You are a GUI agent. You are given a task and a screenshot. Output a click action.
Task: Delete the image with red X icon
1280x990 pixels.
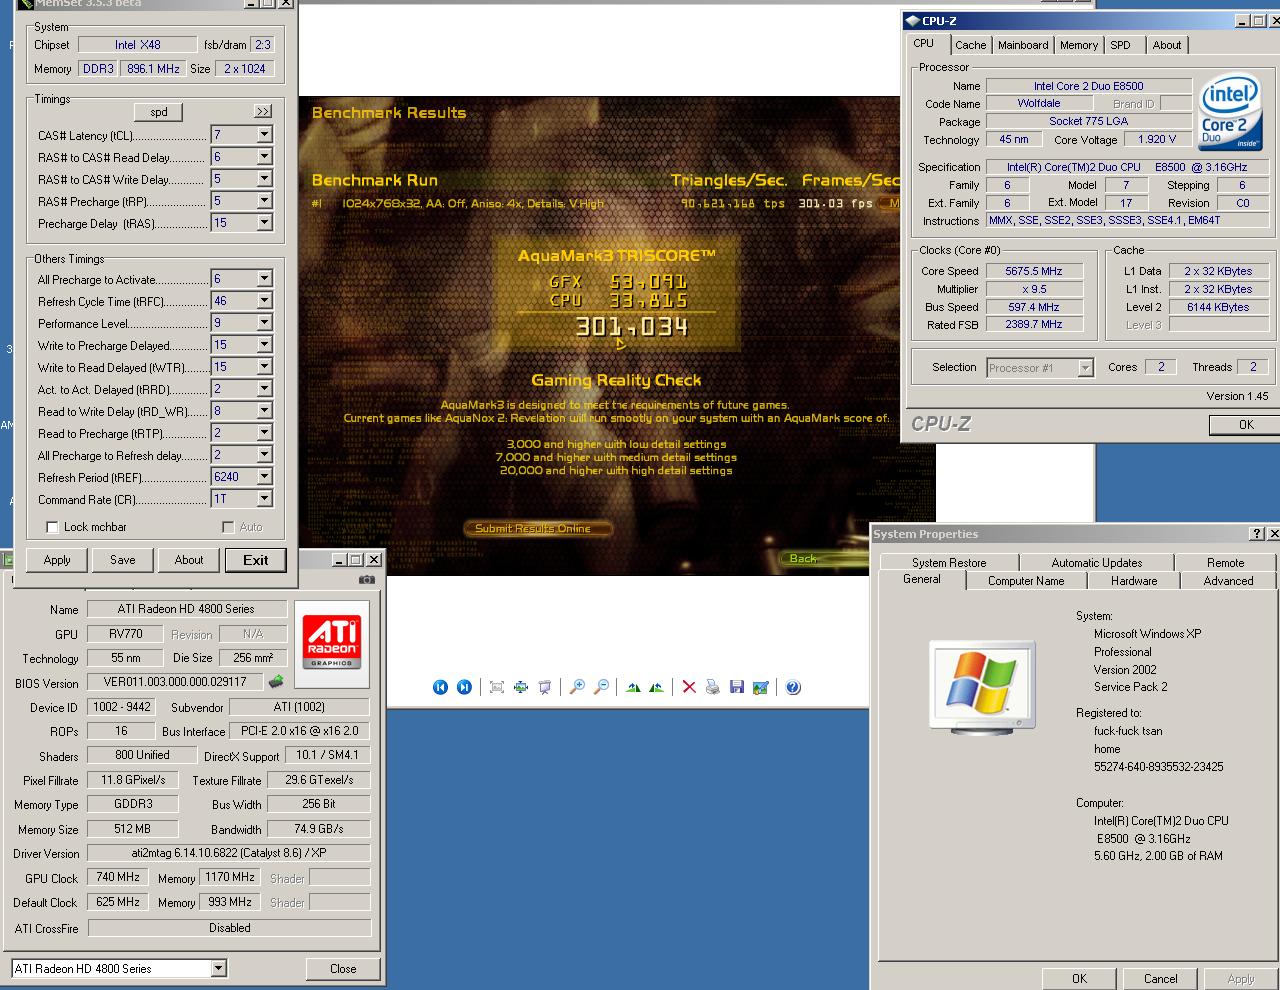pos(689,687)
